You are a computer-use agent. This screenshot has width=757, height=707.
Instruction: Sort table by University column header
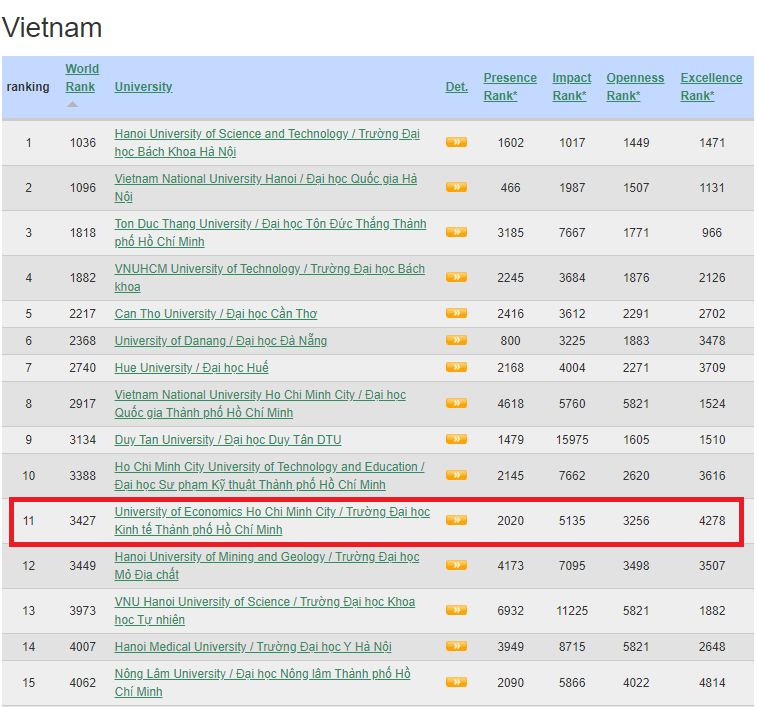(143, 87)
